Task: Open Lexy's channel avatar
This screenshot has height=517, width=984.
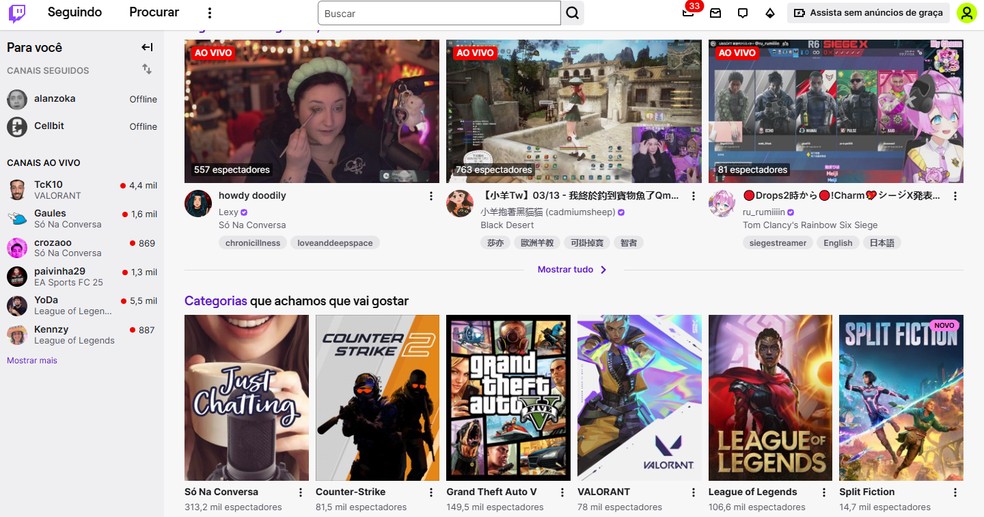Action: click(x=198, y=203)
